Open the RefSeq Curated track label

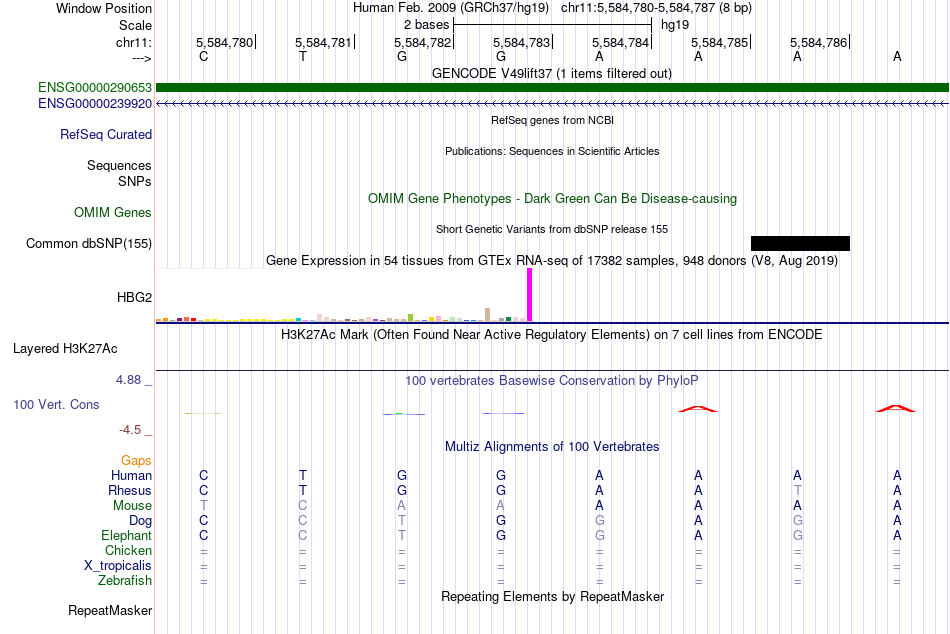click(x=106, y=135)
